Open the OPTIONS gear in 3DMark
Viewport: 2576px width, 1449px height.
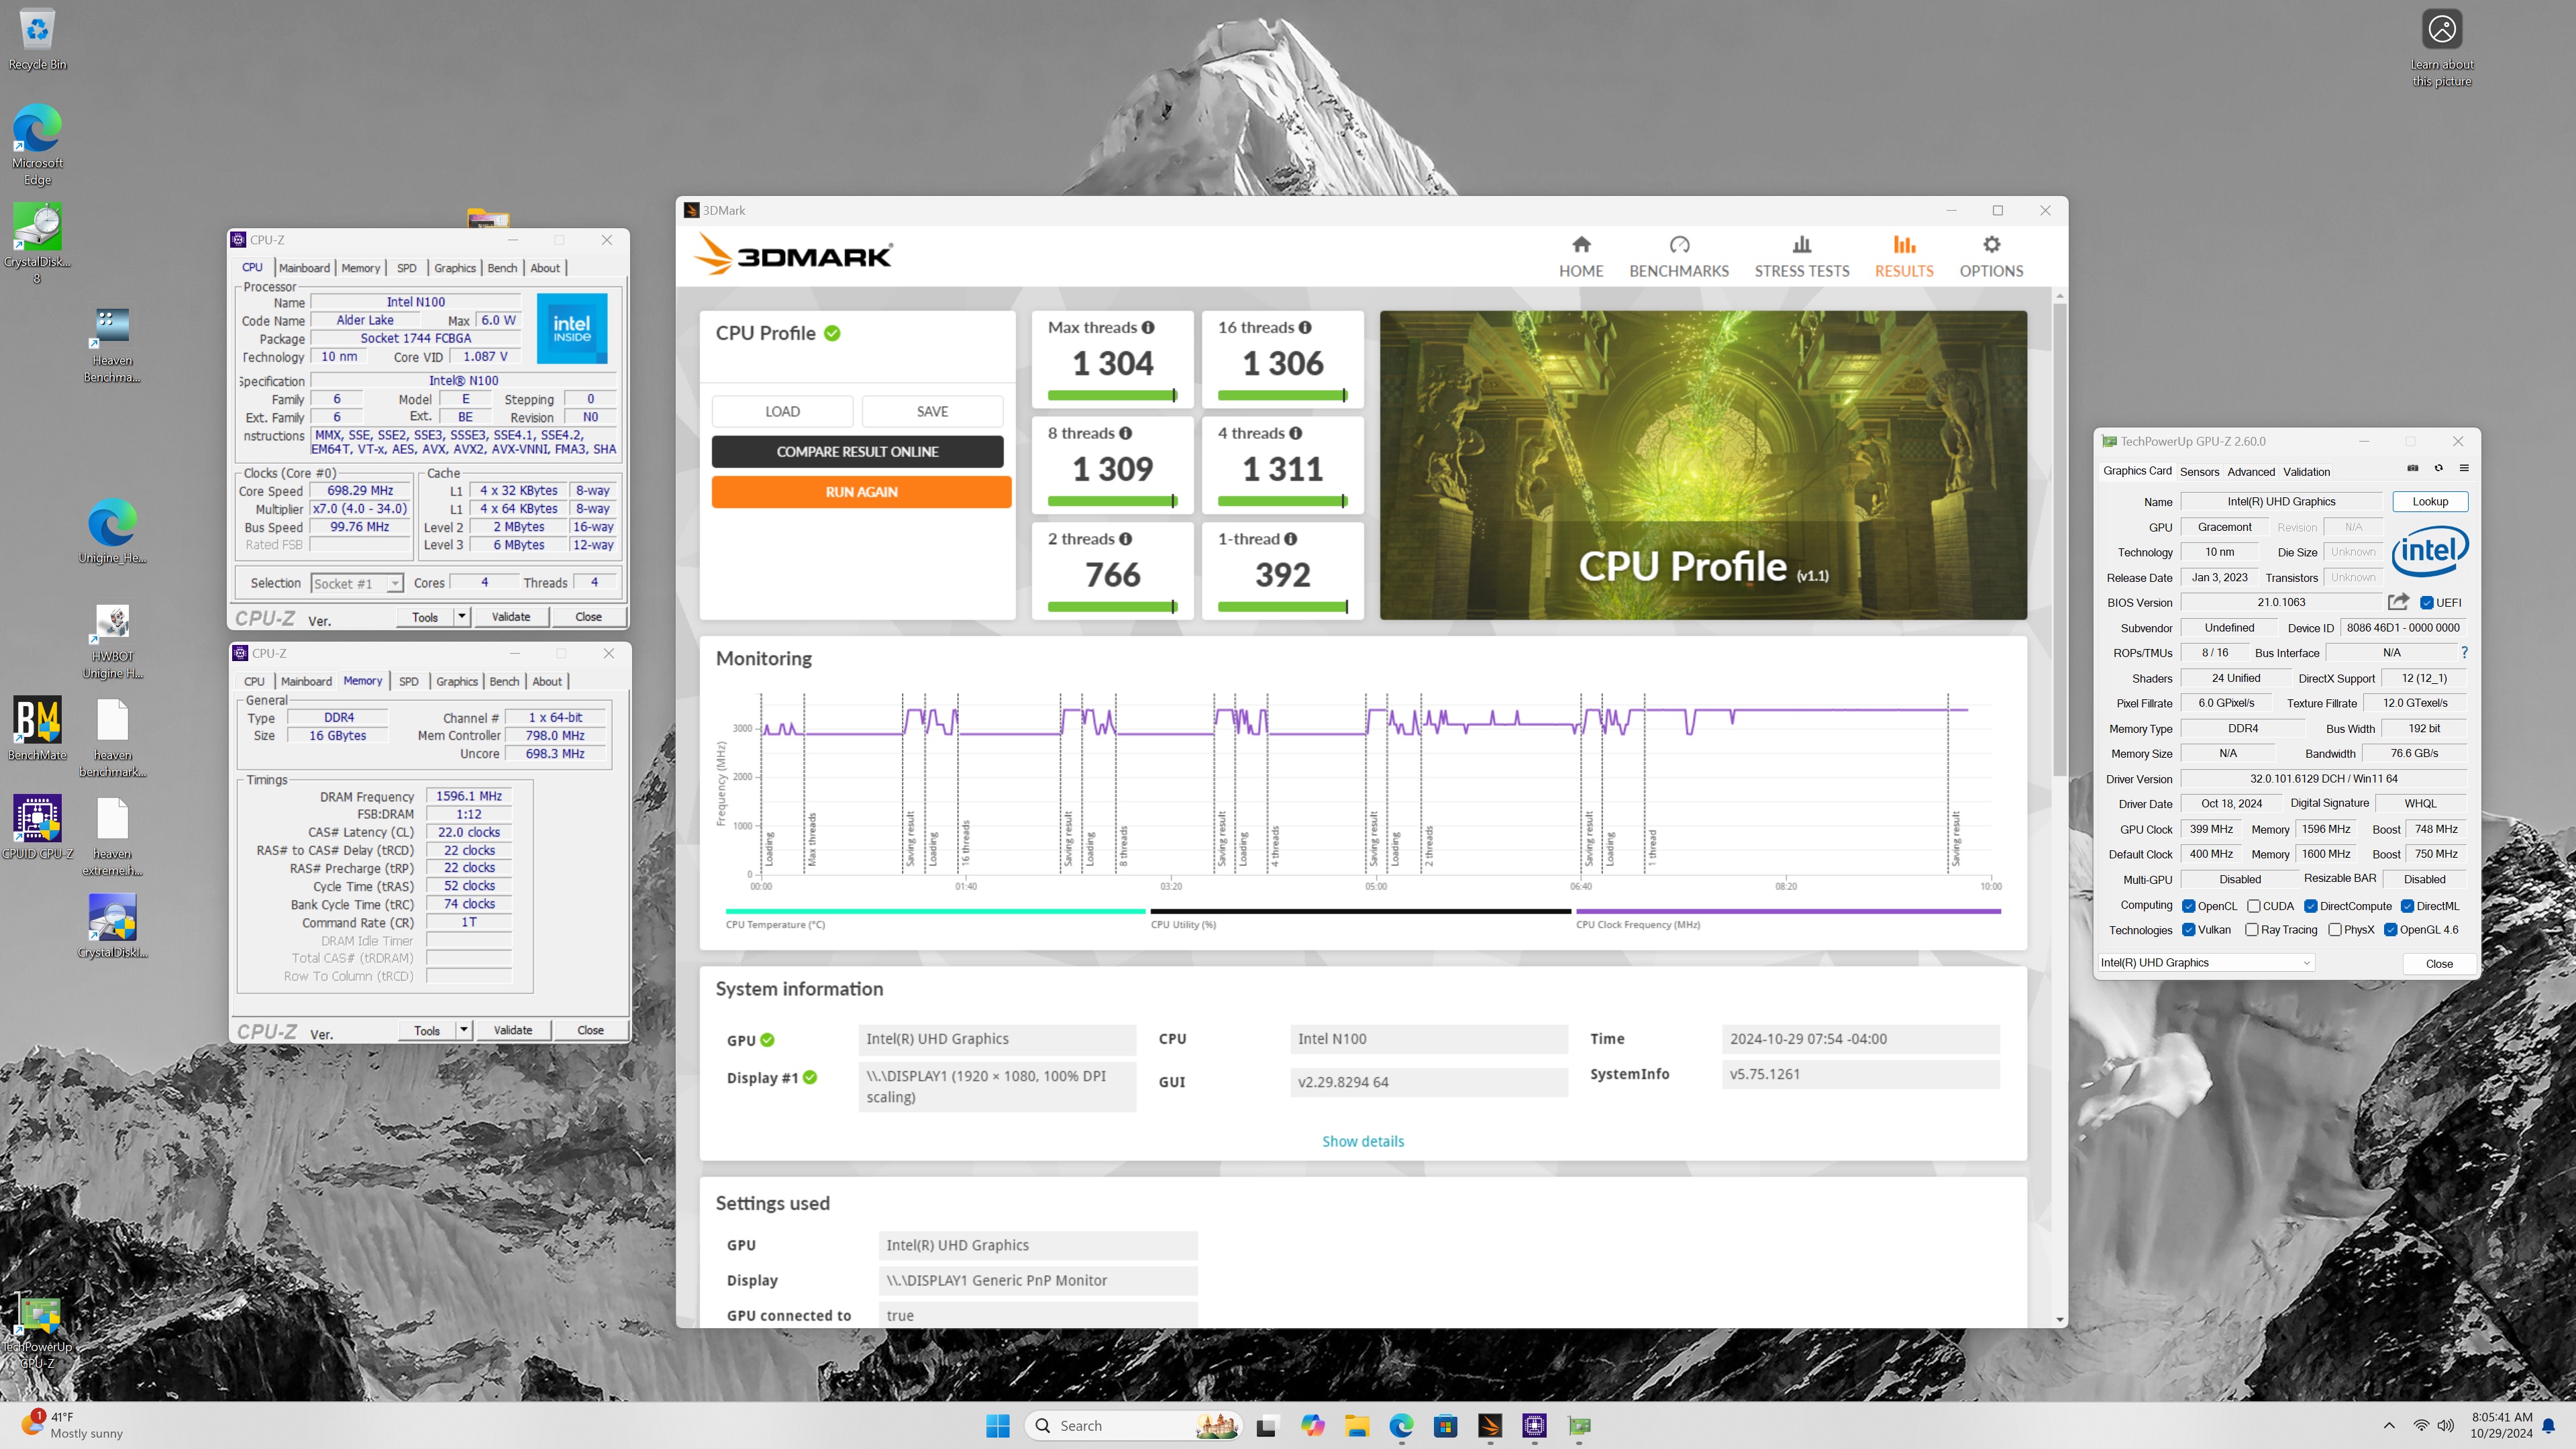pyautogui.click(x=1990, y=256)
